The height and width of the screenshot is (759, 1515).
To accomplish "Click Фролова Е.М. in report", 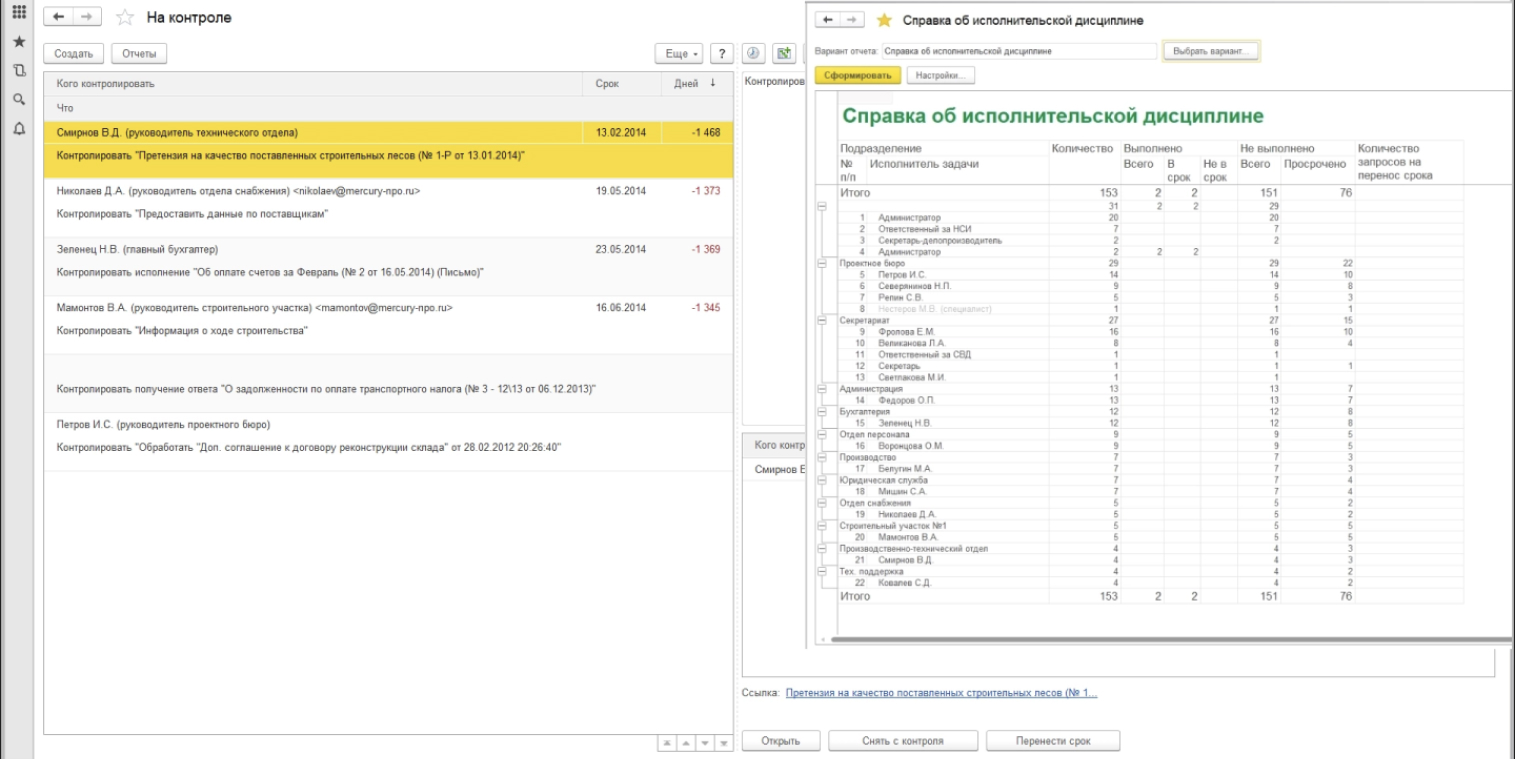I will click(905, 331).
